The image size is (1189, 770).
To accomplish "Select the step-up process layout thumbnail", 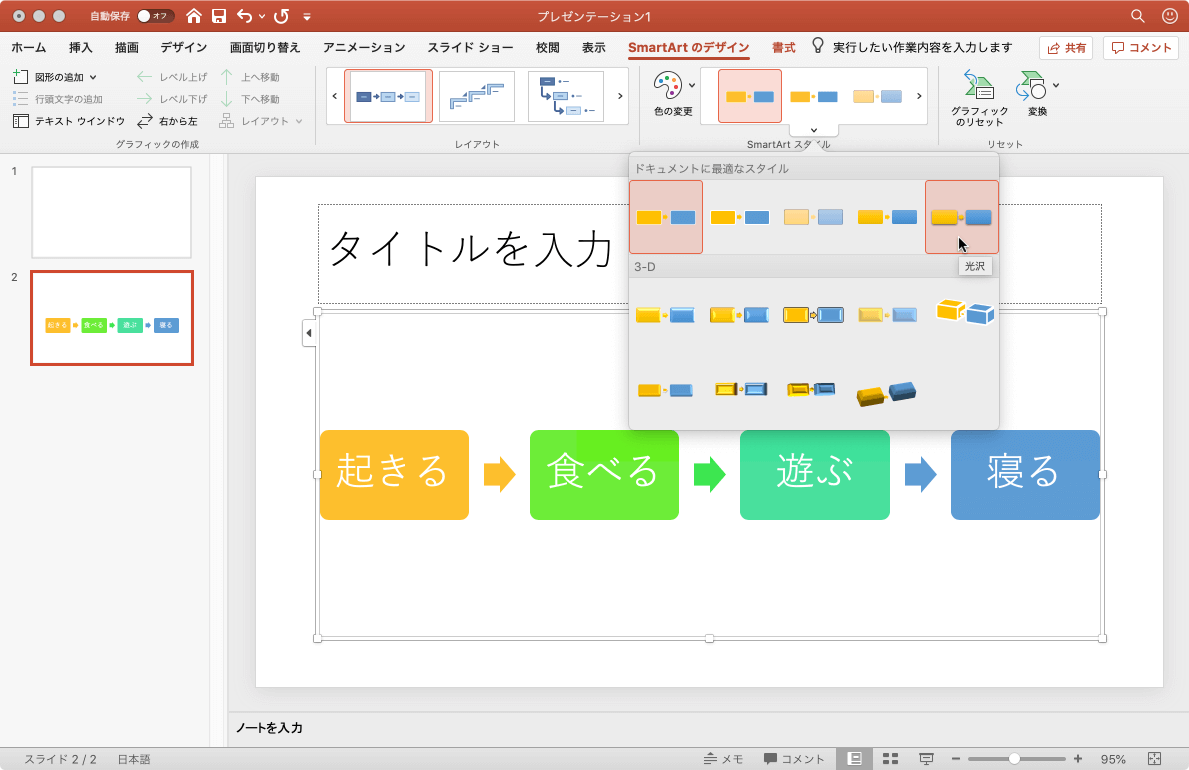I will coord(477,96).
